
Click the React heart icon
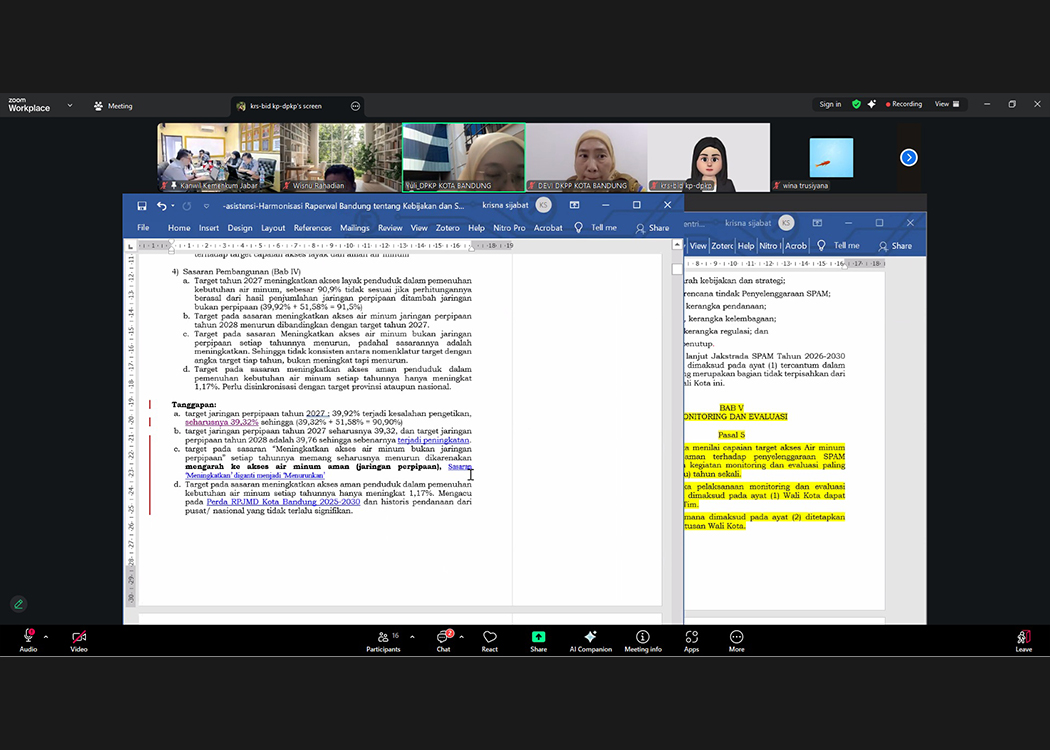490,637
